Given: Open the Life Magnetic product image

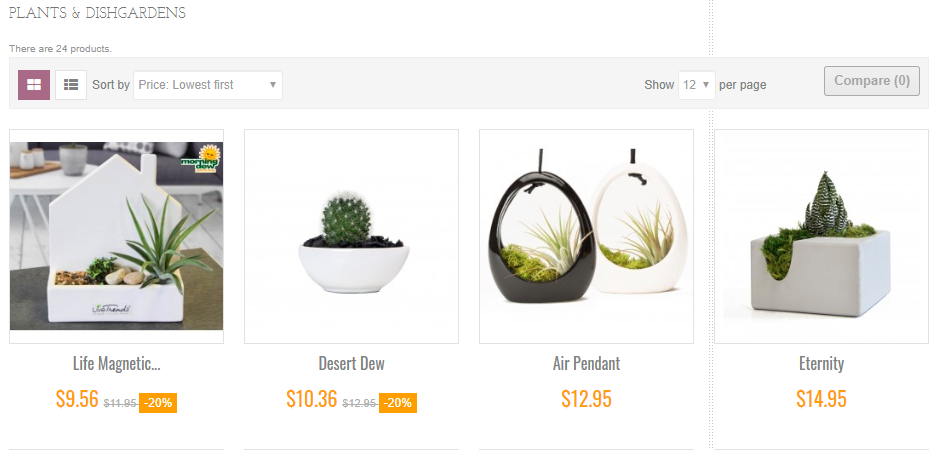Looking at the screenshot, I should pyautogui.click(x=116, y=236).
